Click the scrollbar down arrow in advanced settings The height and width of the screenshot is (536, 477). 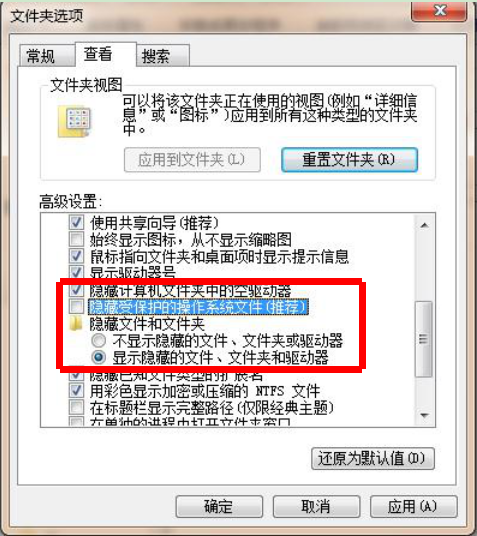424,416
